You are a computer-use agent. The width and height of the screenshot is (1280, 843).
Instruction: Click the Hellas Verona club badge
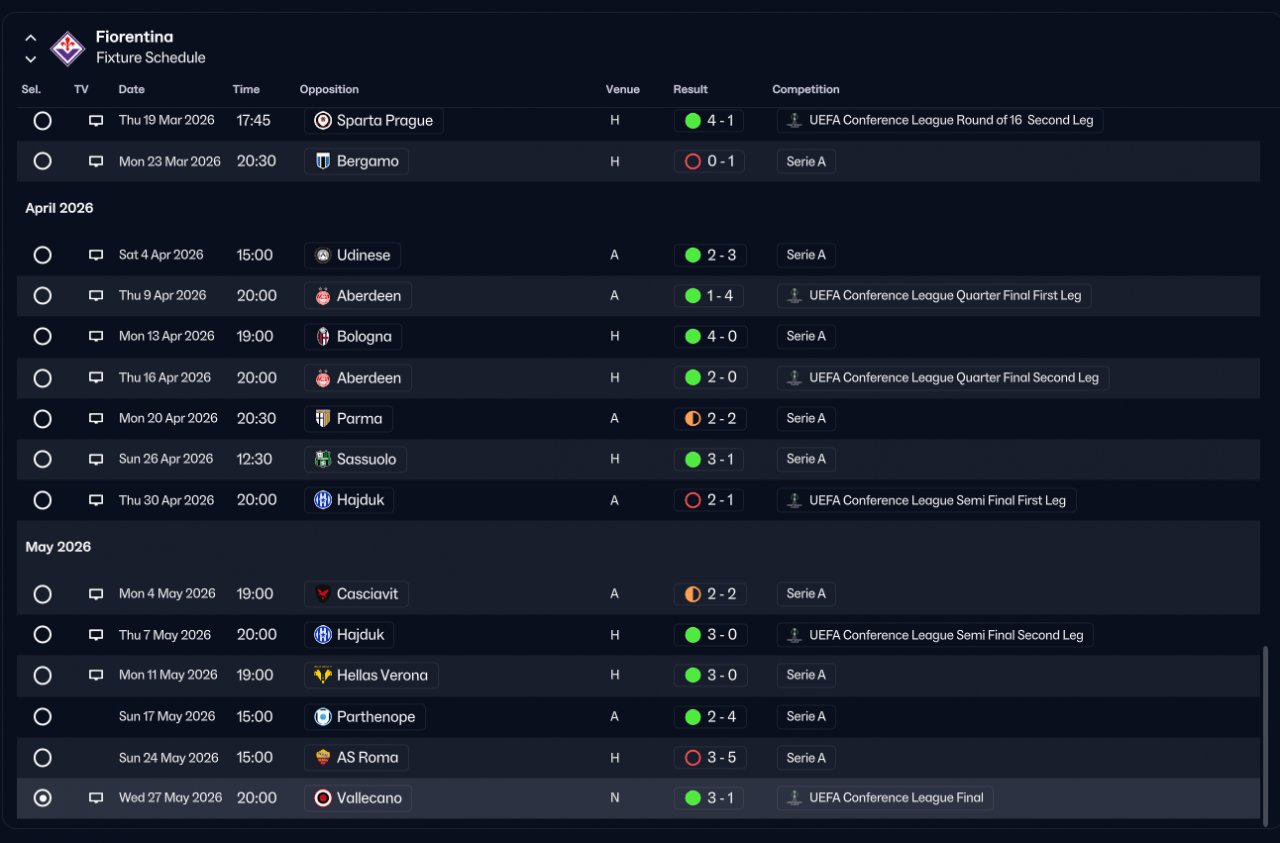point(323,676)
